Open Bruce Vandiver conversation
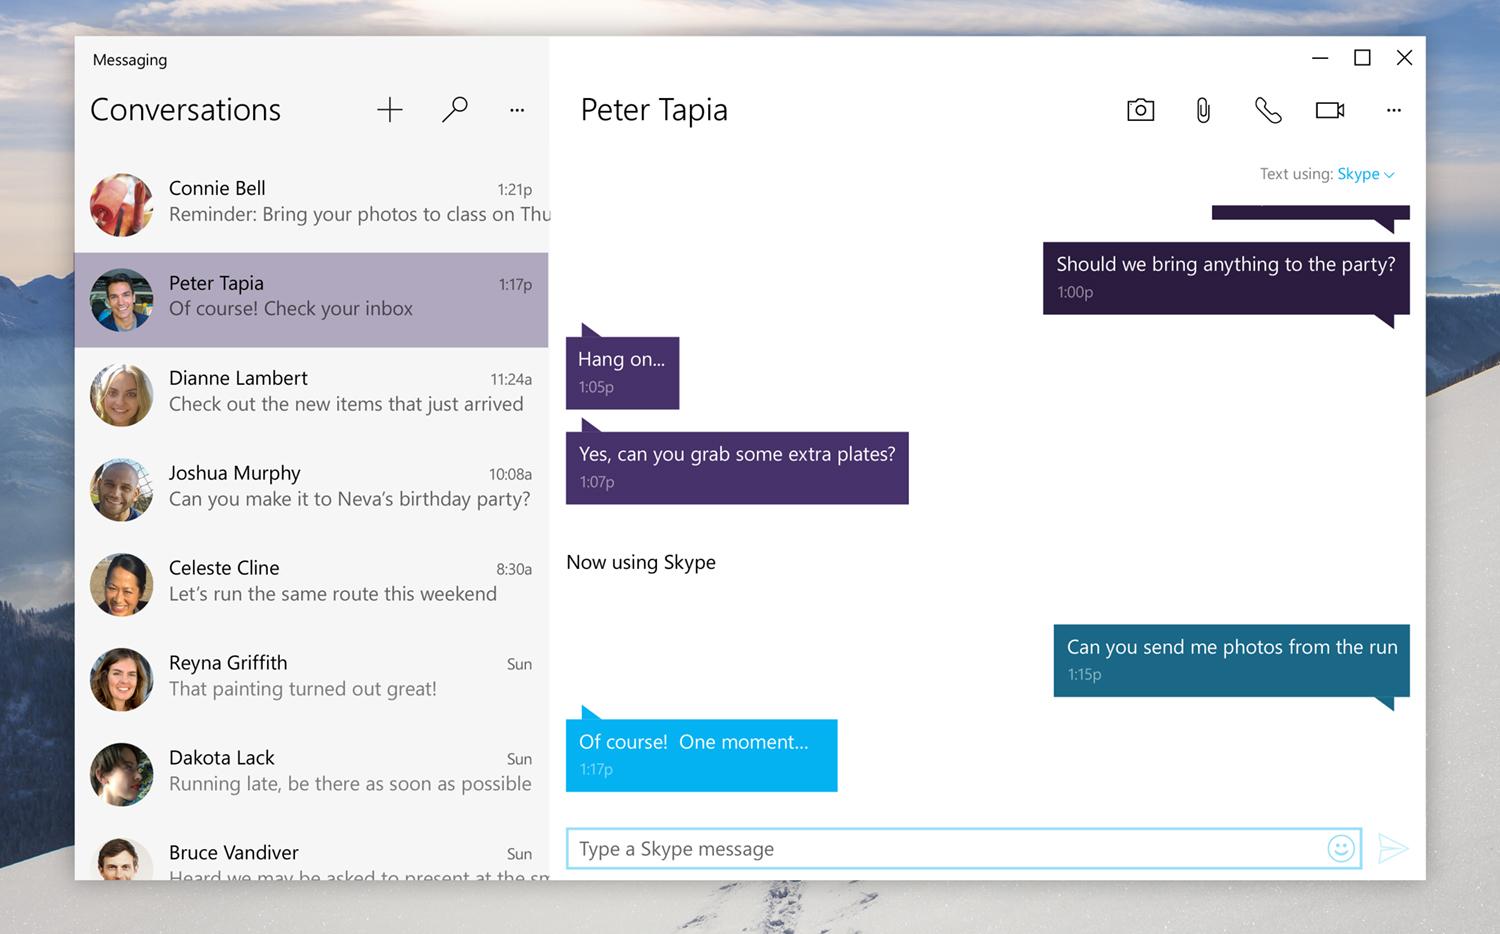 click(311, 852)
